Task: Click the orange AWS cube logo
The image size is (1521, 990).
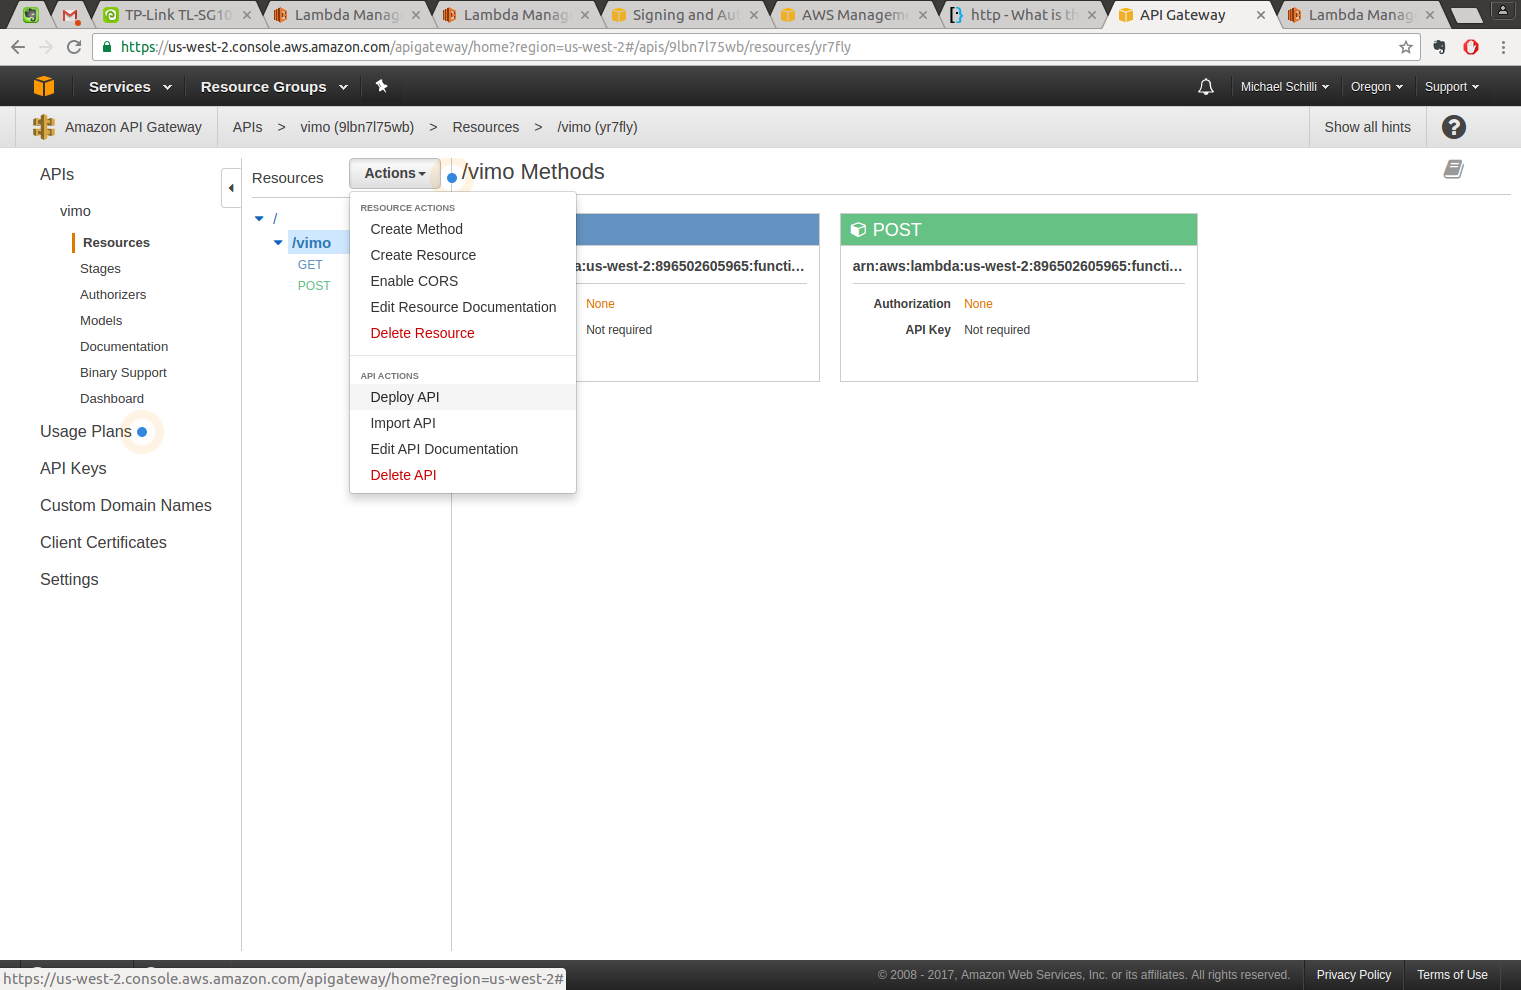Action: [x=44, y=86]
